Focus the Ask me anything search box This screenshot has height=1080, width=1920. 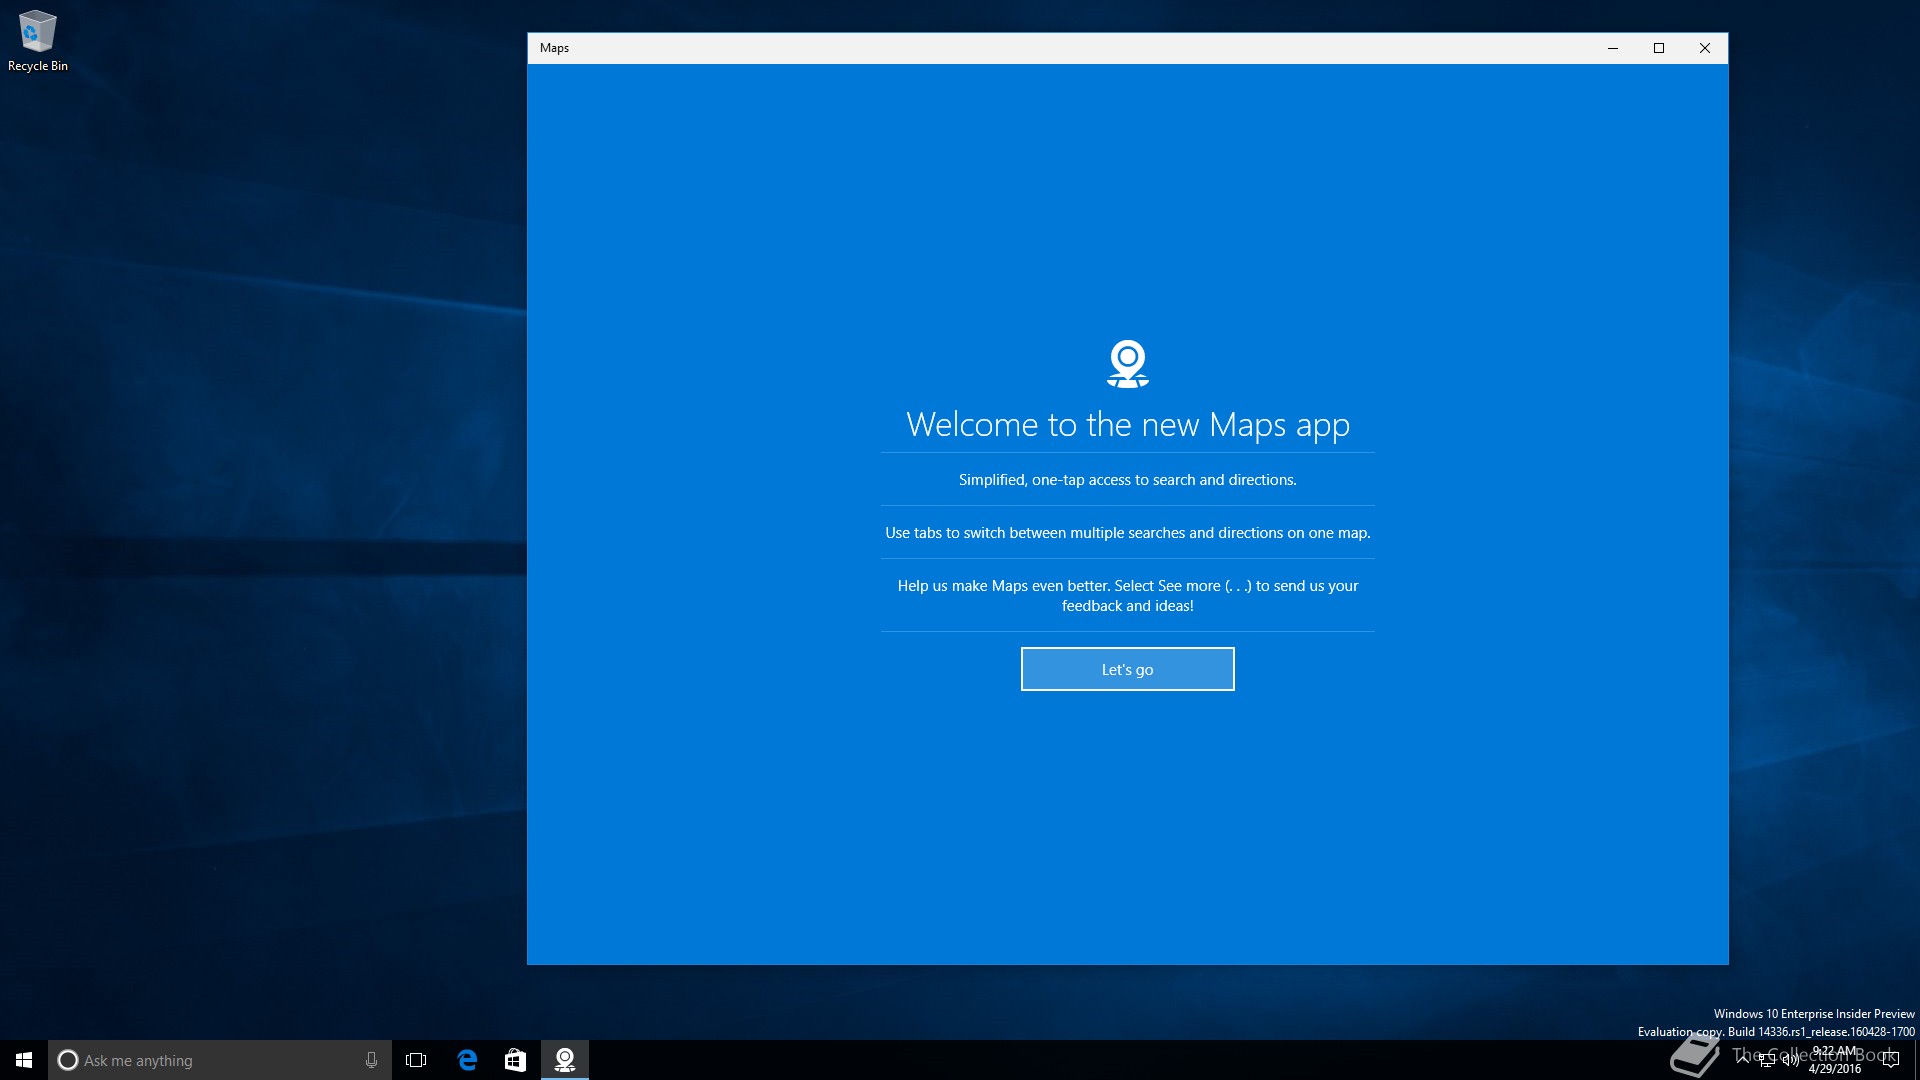click(220, 1060)
